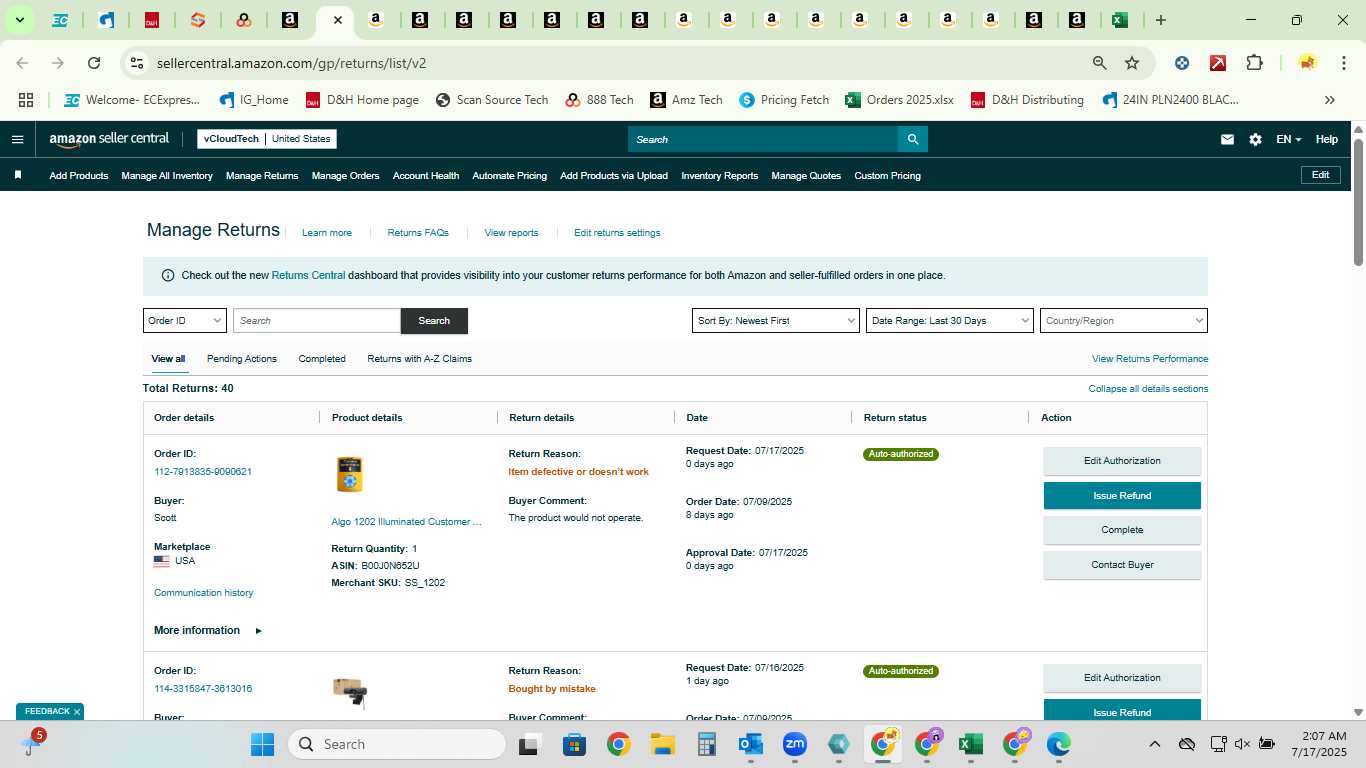Open Inventory Reports menu item

(719, 175)
